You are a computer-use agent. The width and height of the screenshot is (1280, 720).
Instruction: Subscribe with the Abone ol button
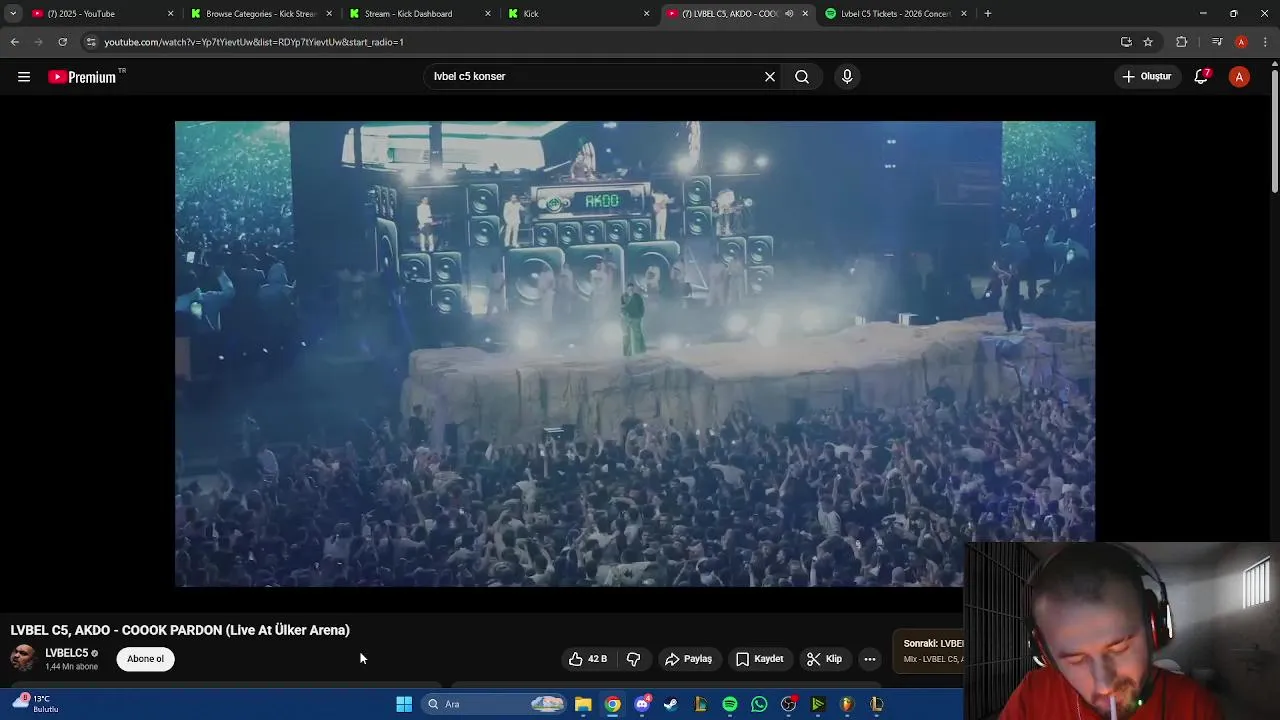click(x=146, y=659)
